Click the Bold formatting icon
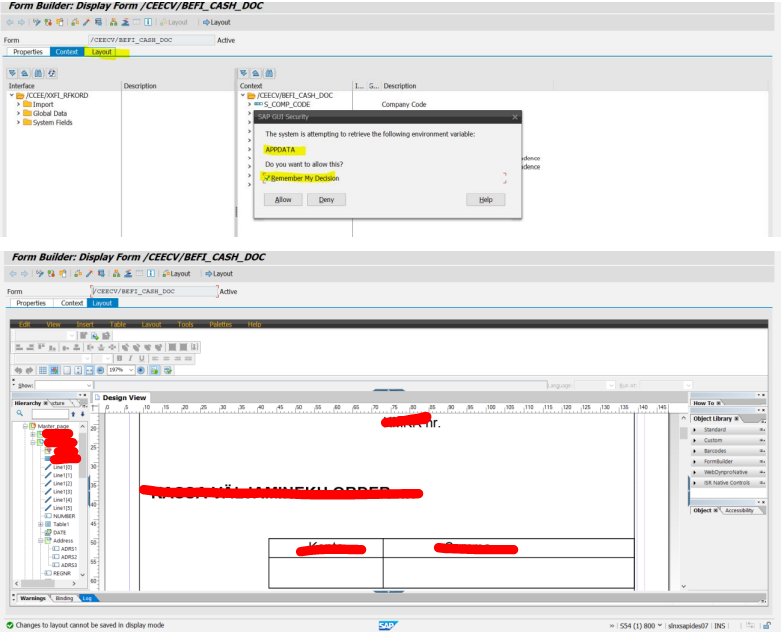This screenshot has height=636, width=784. point(118,358)
